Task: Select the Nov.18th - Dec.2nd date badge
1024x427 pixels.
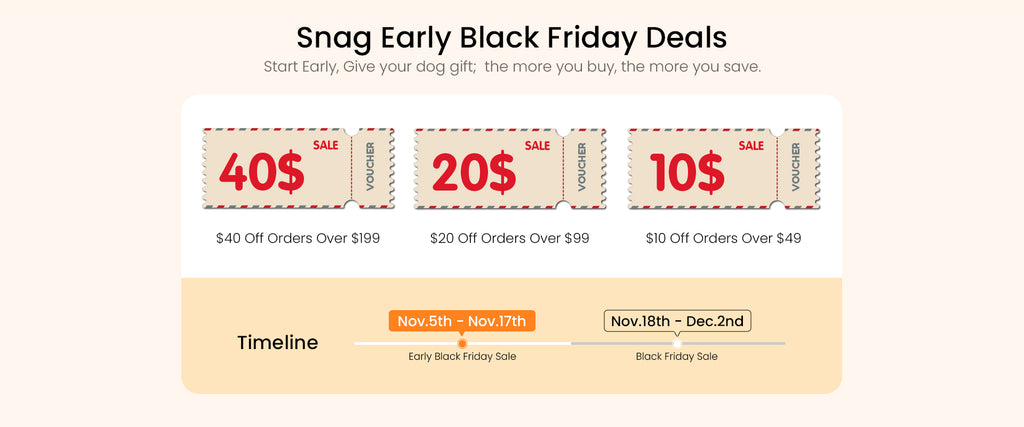Action: pos(677,321)
